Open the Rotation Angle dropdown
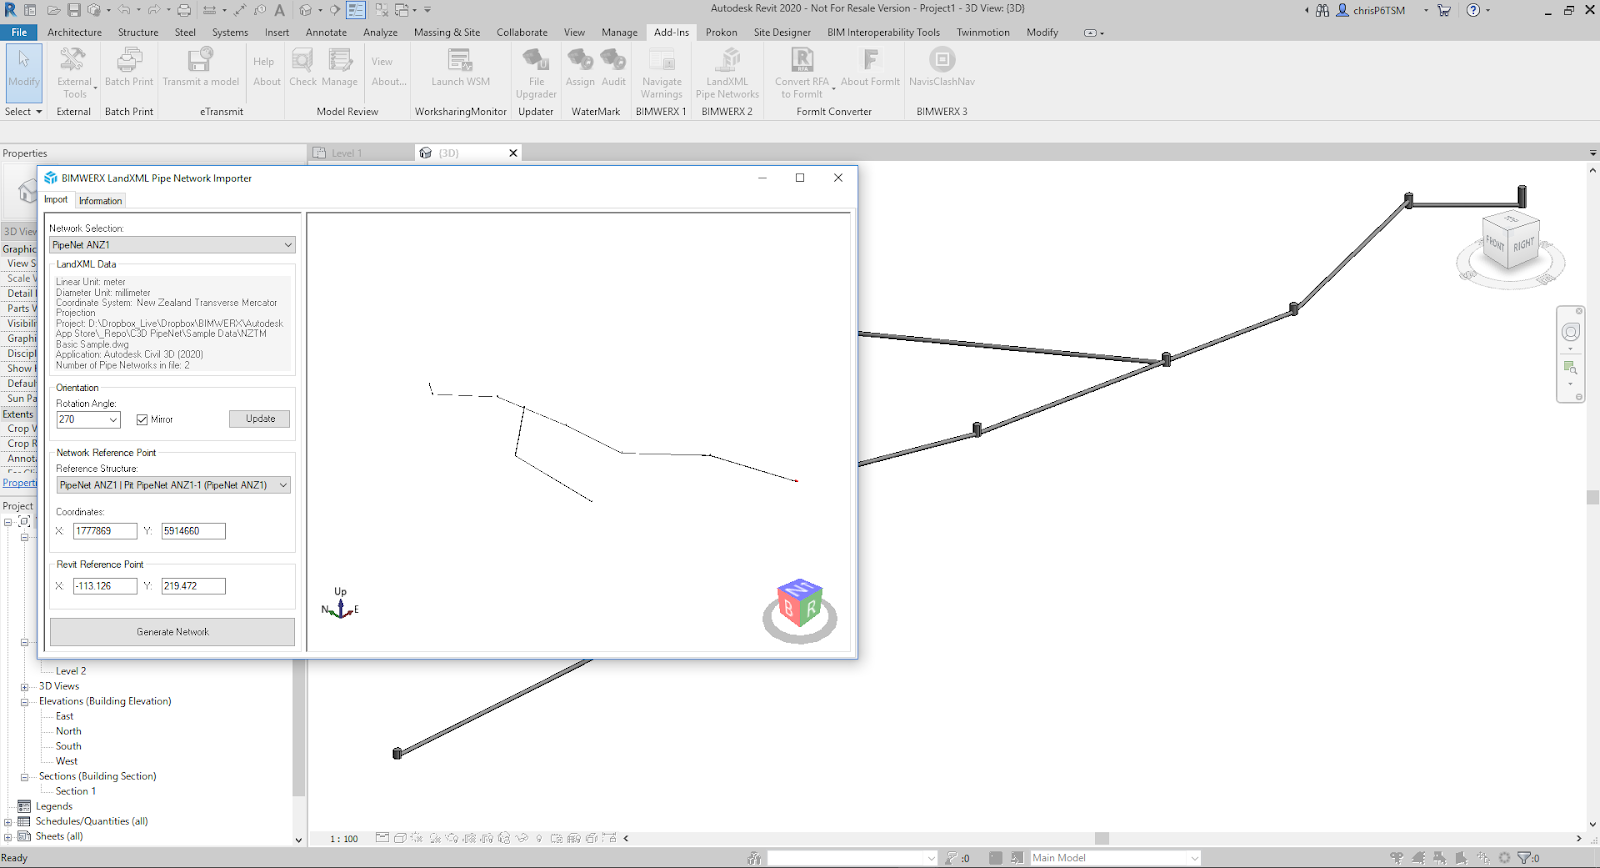The height and width of the screenshot is (868, 1600). point(88,420)
